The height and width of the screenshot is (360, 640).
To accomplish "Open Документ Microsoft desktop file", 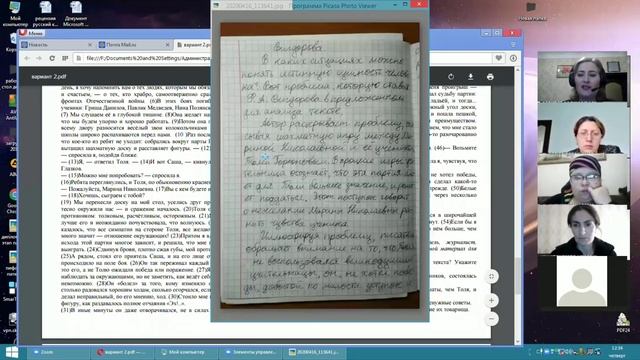I will (x=76, y=14).
